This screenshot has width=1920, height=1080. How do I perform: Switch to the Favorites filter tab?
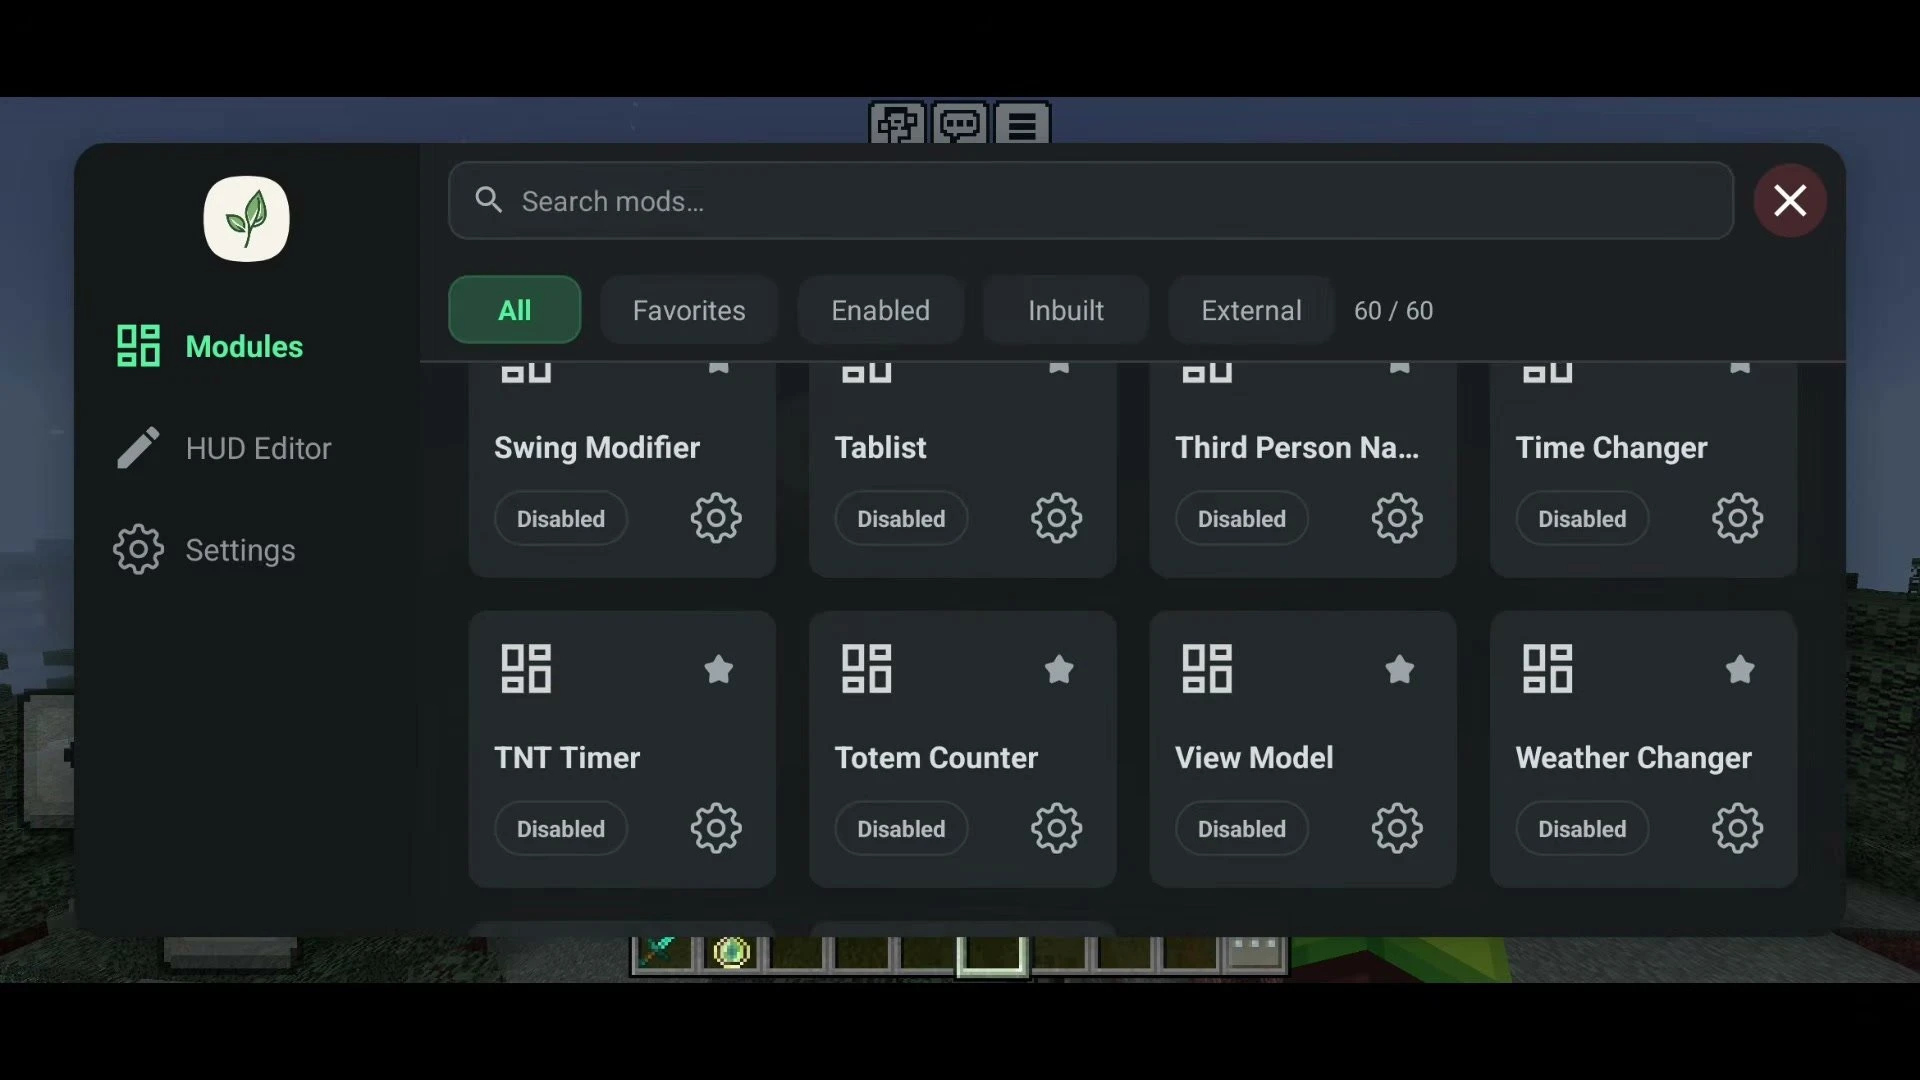pos(689,310)
